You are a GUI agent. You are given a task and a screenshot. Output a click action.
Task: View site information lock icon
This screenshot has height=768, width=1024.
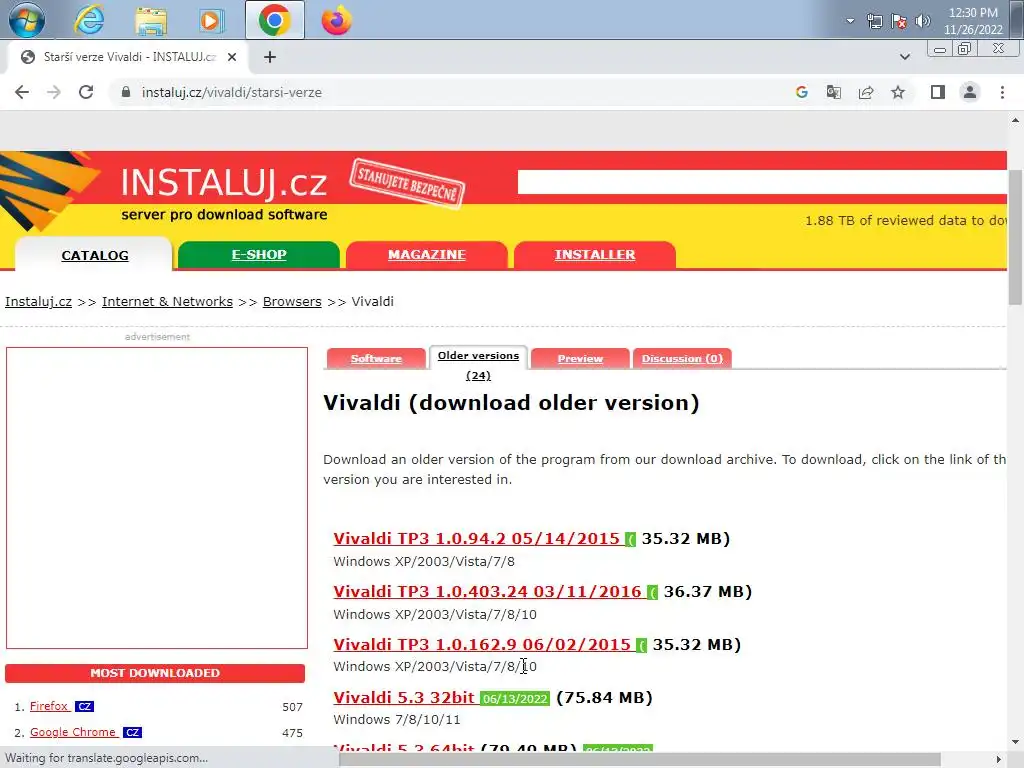click(126, 92)
